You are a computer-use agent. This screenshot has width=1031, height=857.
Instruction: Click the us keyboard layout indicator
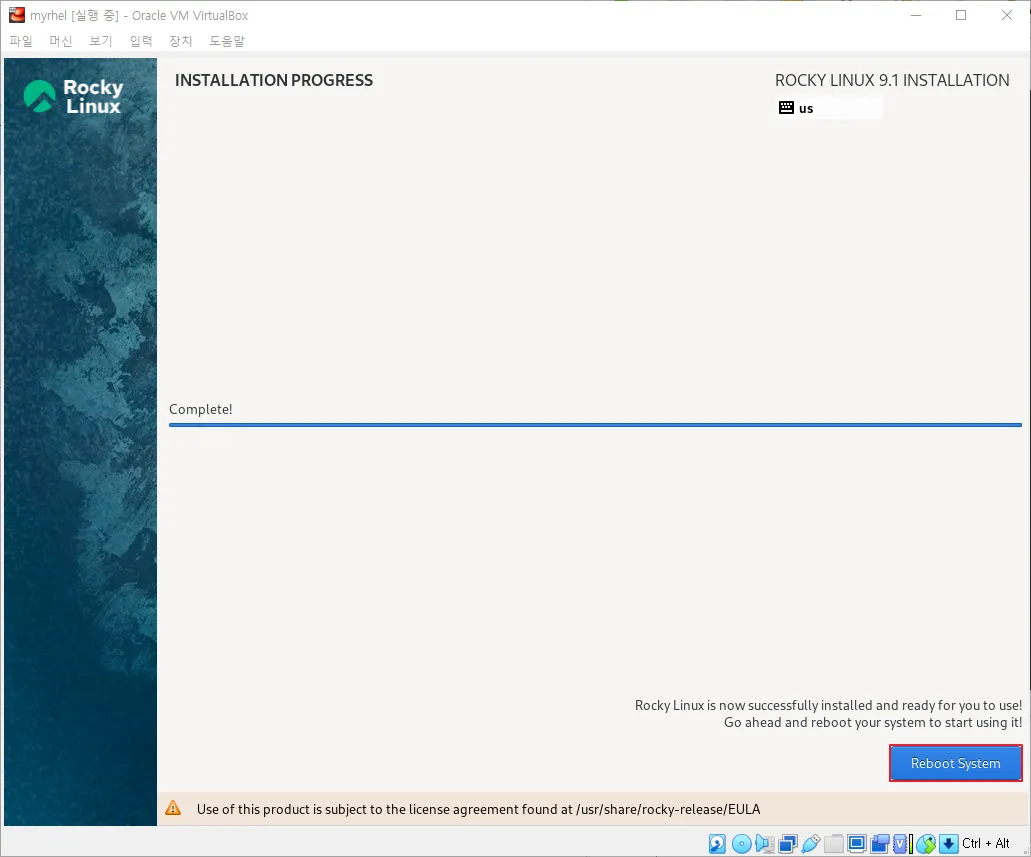tap(829, 108)
